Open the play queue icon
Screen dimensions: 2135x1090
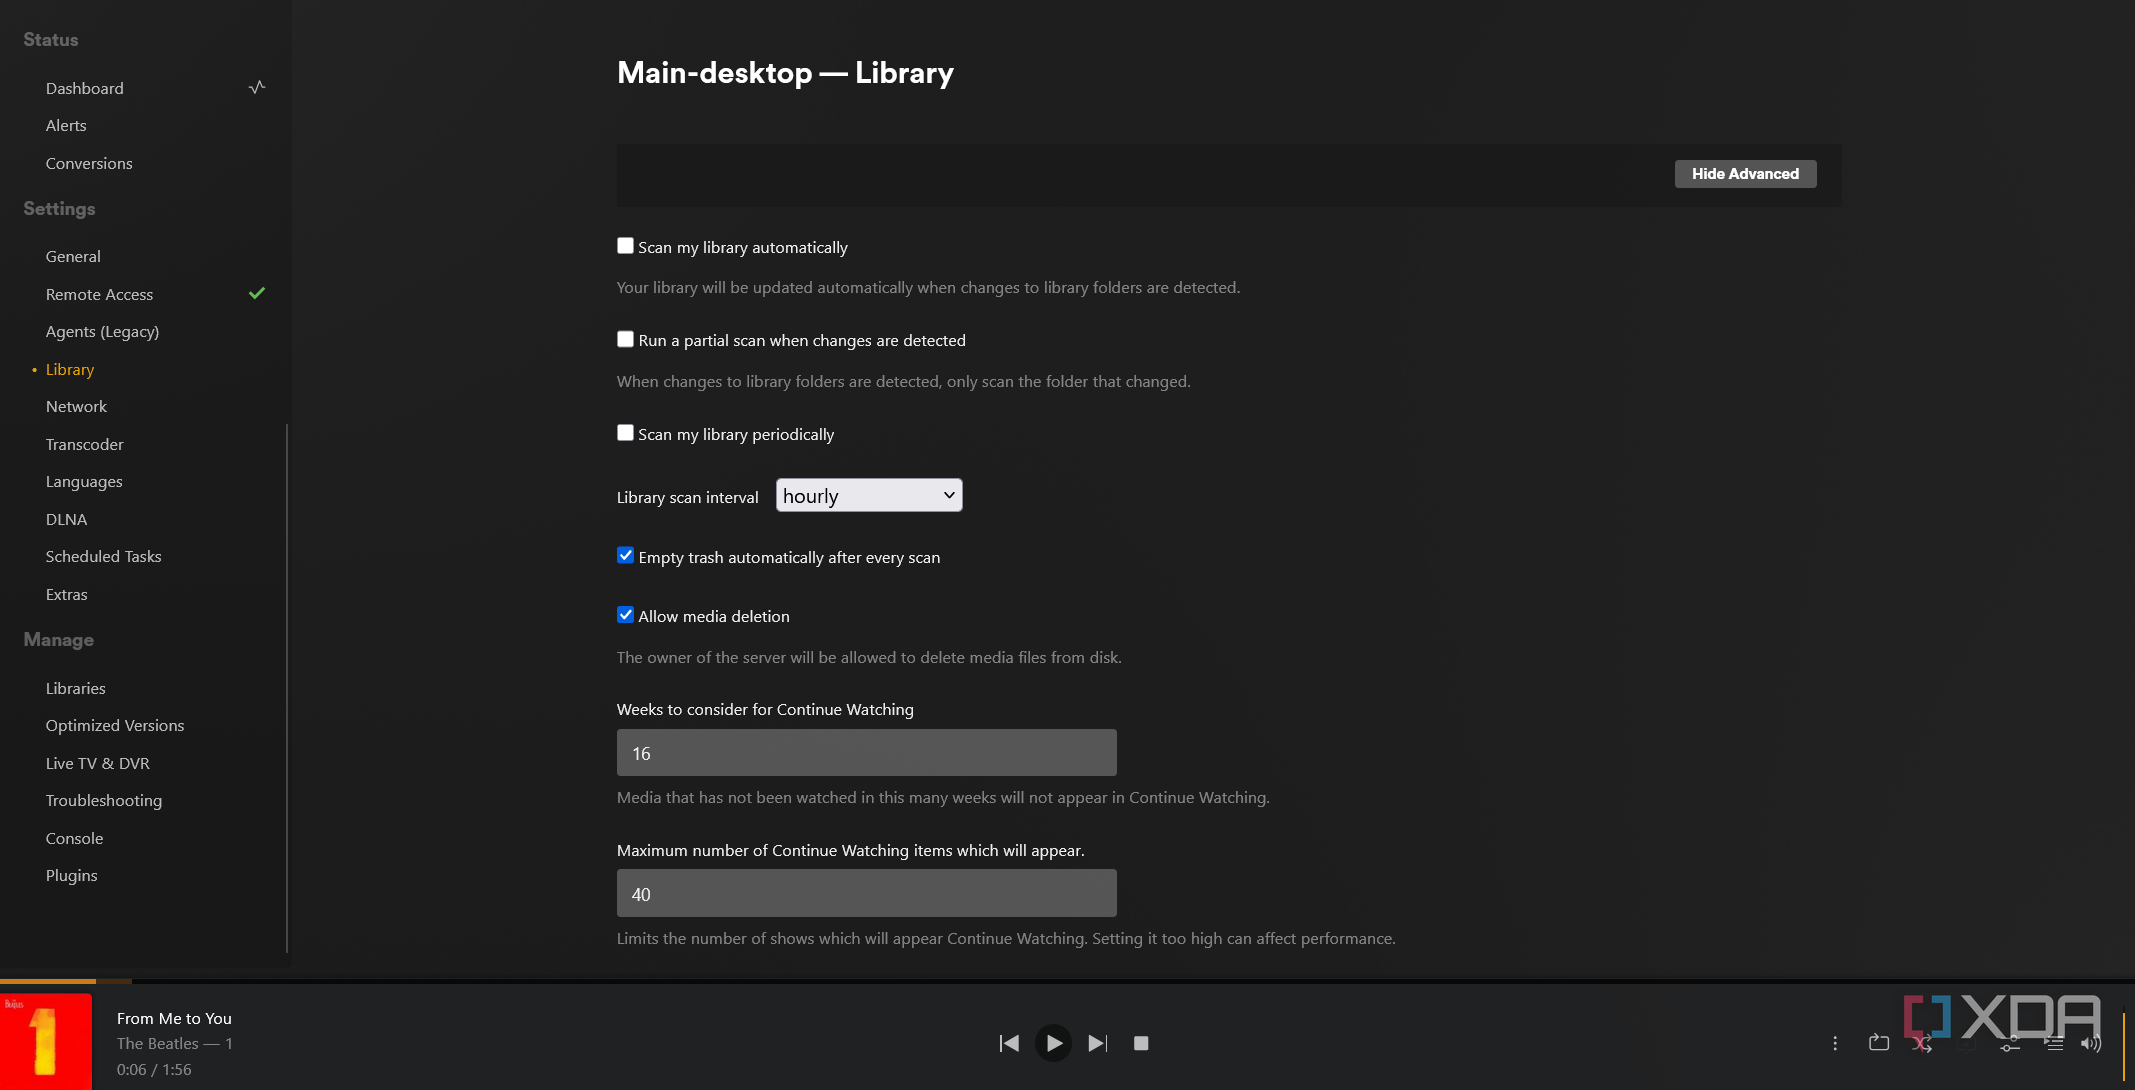point(2054,1044)
